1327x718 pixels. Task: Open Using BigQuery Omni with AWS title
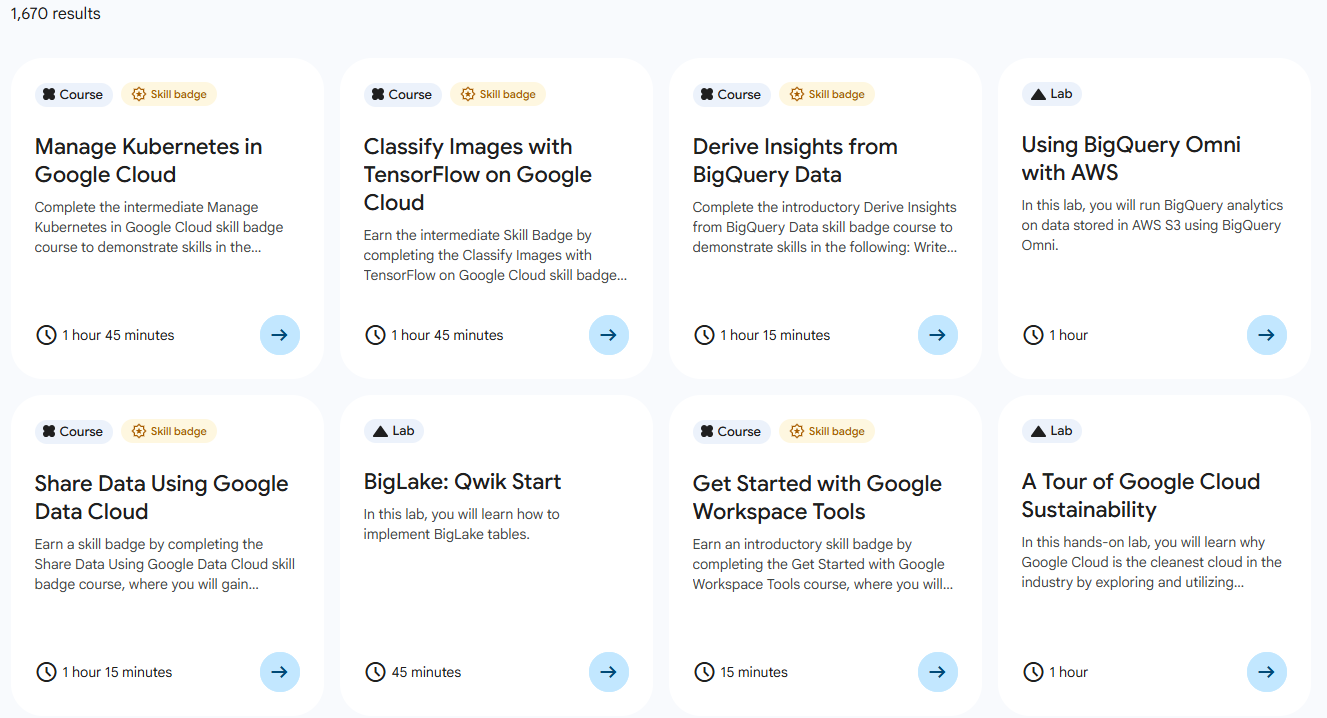click(x=1130, y=158)
